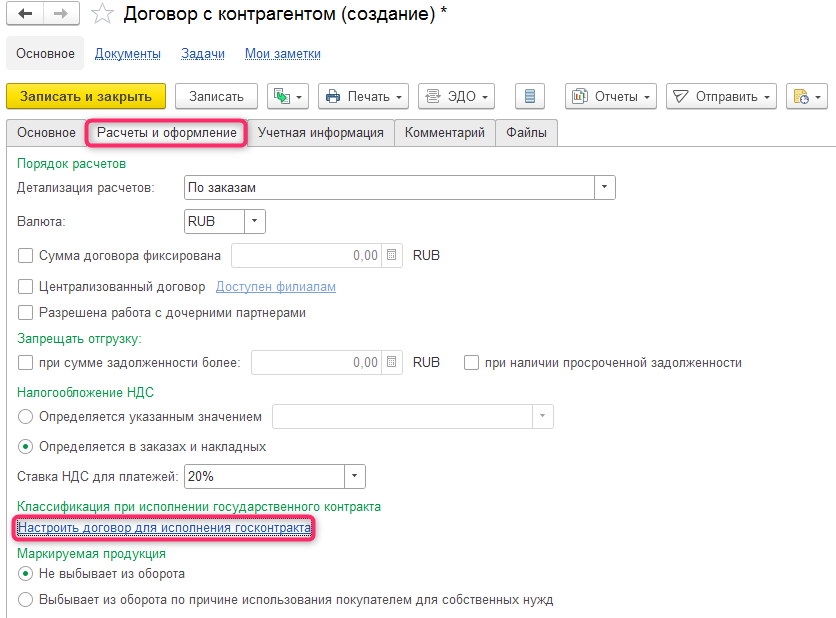Switch to 'Учетная информация' tab

pos(320,132)
